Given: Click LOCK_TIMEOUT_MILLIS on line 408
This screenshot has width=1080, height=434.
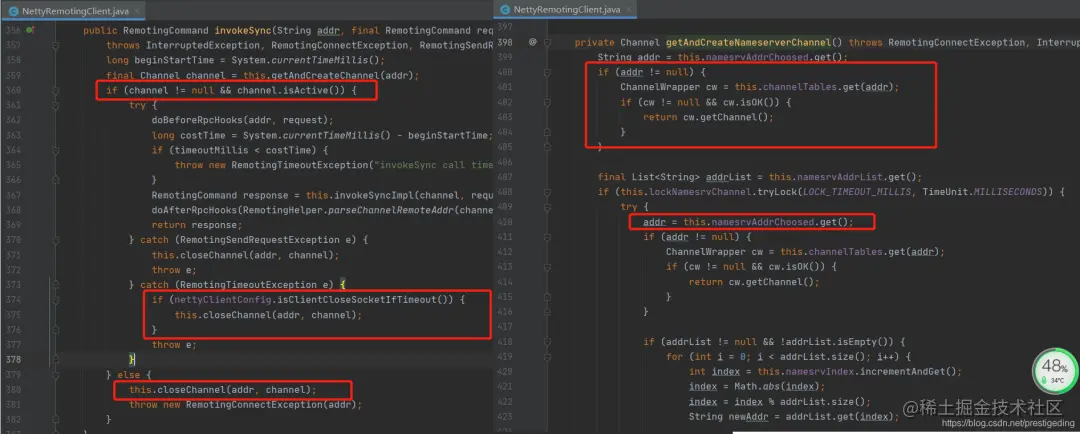Looking at the screenshot, I should pyautogui.click(x=857, y=192).
